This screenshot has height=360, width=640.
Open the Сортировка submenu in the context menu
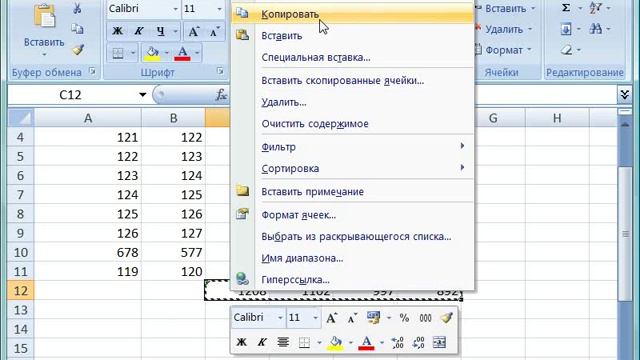[x=353, y=168]
